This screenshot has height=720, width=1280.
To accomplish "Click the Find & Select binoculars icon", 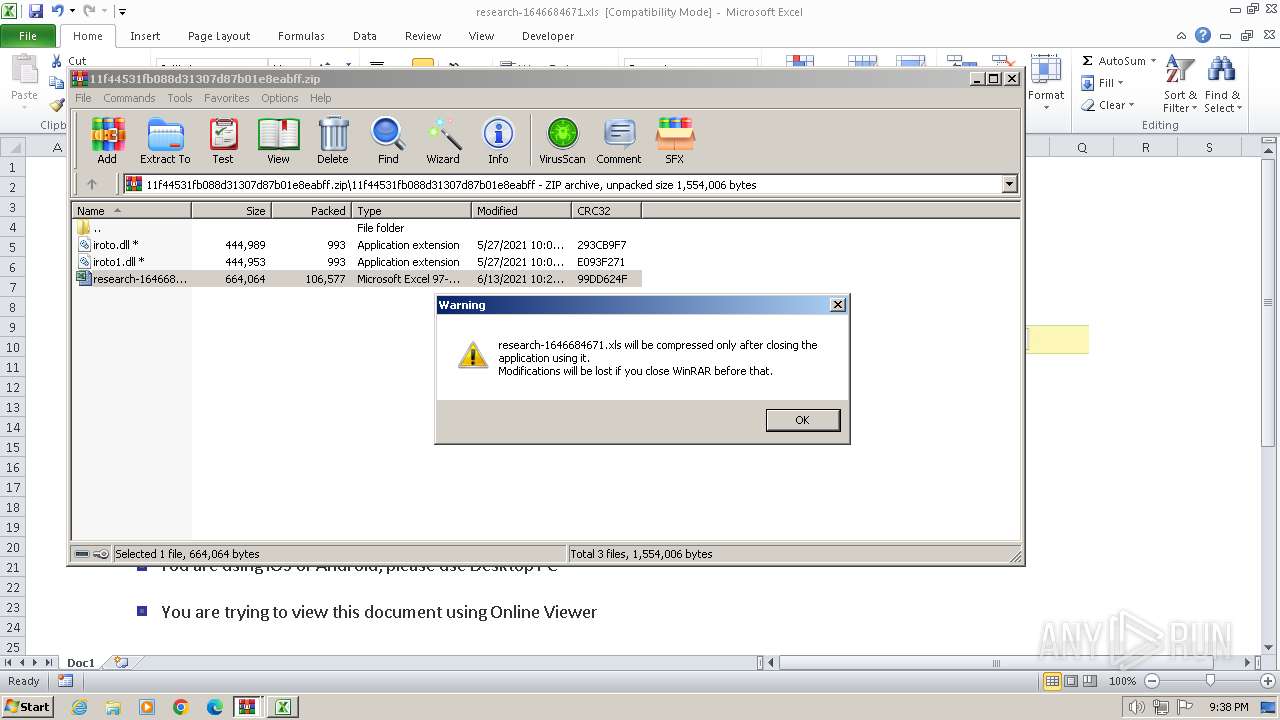I will pyautogui.click(x=1222, y=85).
